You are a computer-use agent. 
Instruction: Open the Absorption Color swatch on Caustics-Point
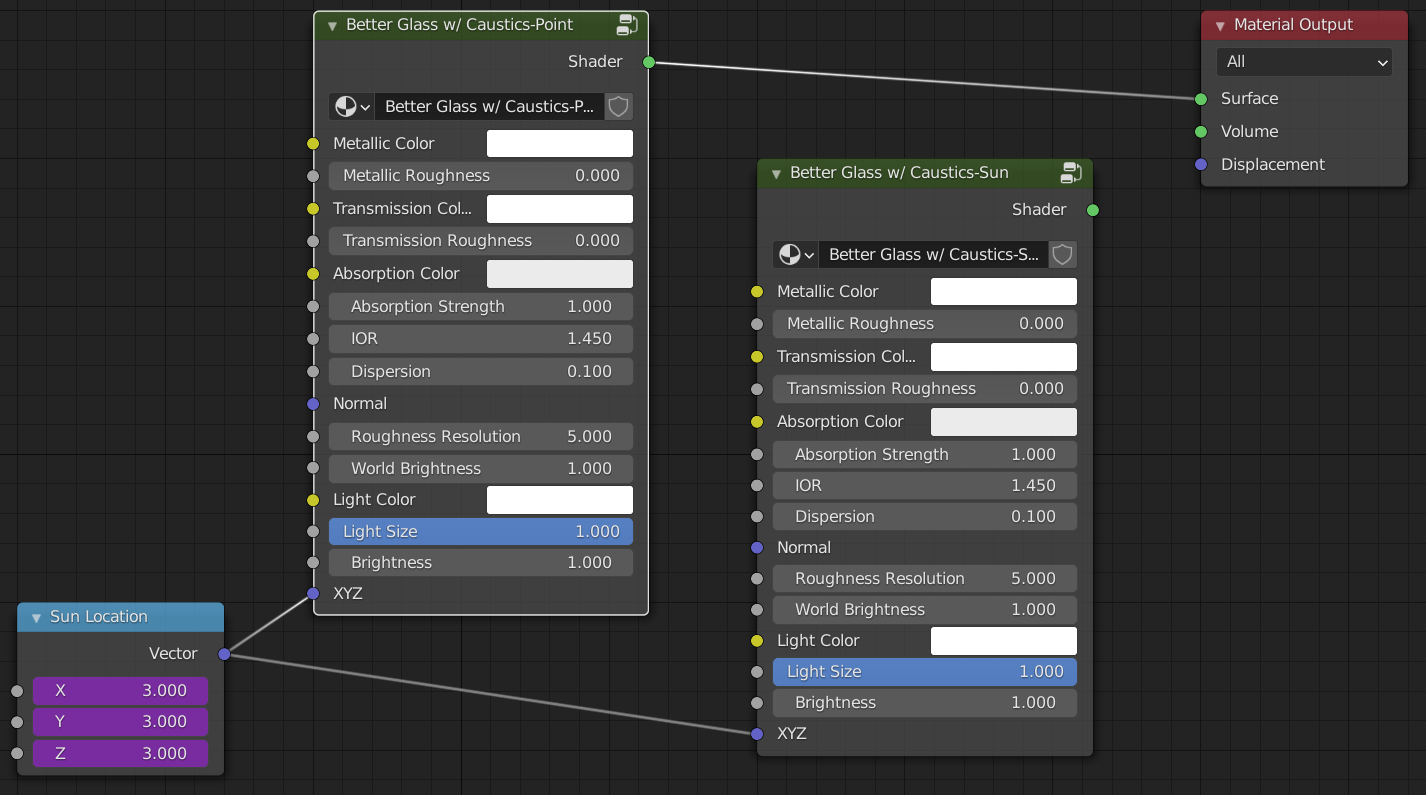(x=559, y=273)
